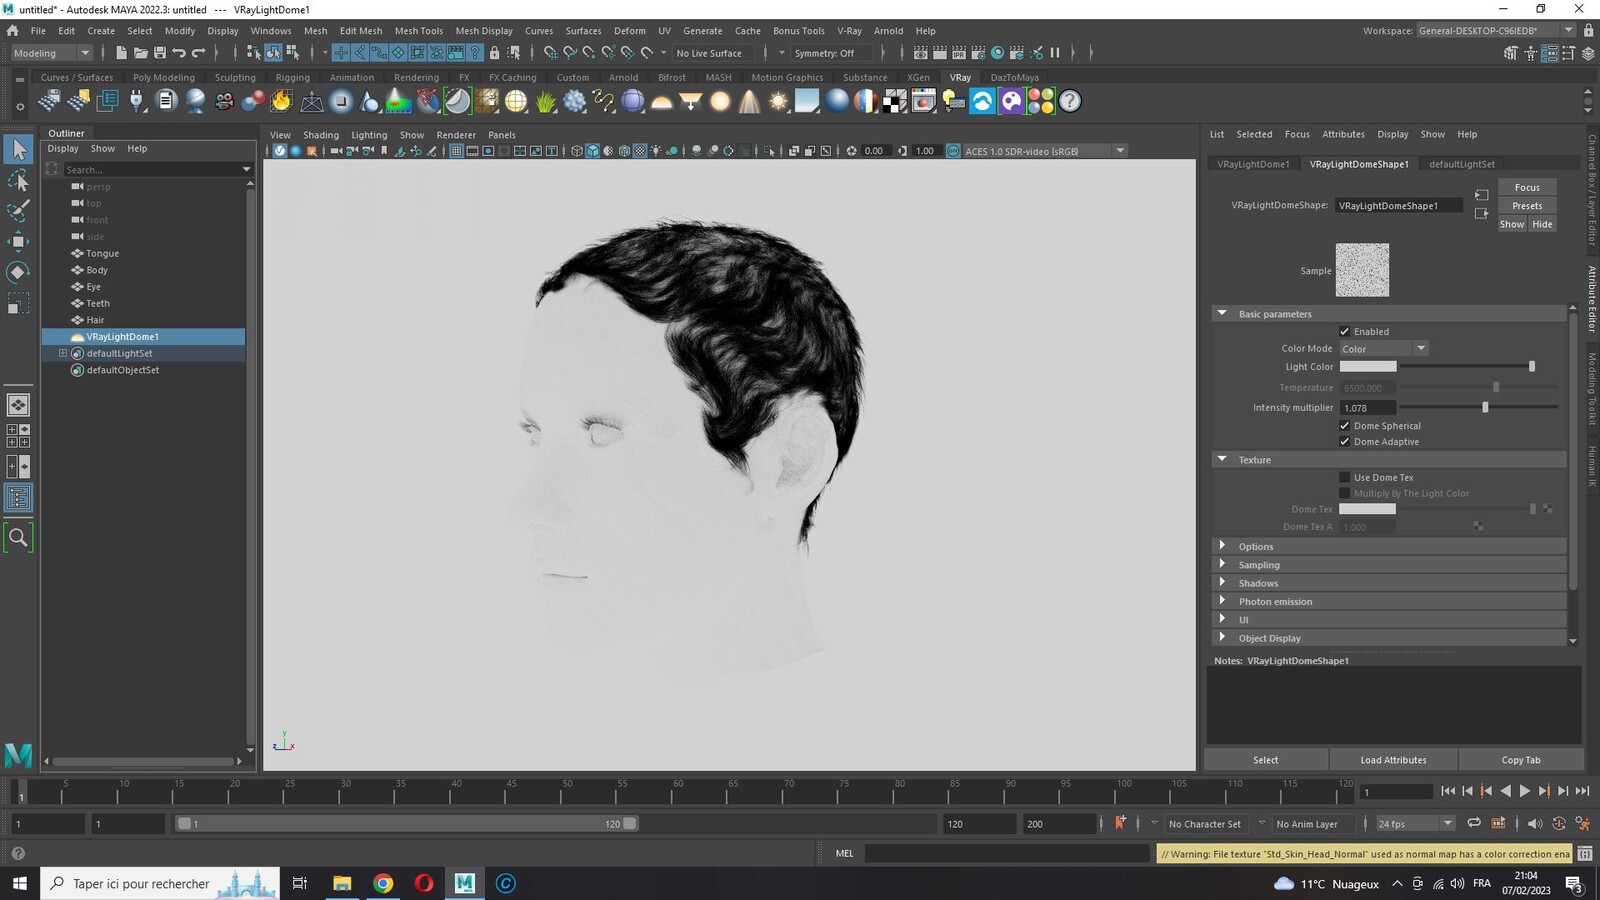The width and height of the screenshot is (1600, 900).
Task: Open the Color Mode dropdown
Action: pyautogui.click(x=1384, y=348)
